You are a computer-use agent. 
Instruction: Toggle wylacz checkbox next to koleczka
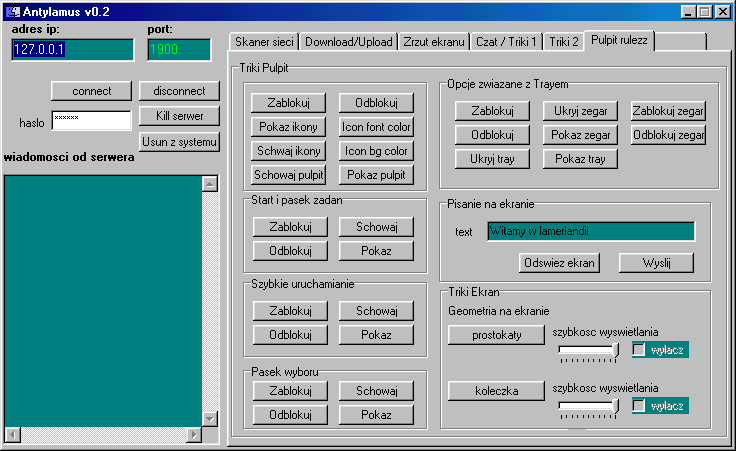click(x=639, y=406)
